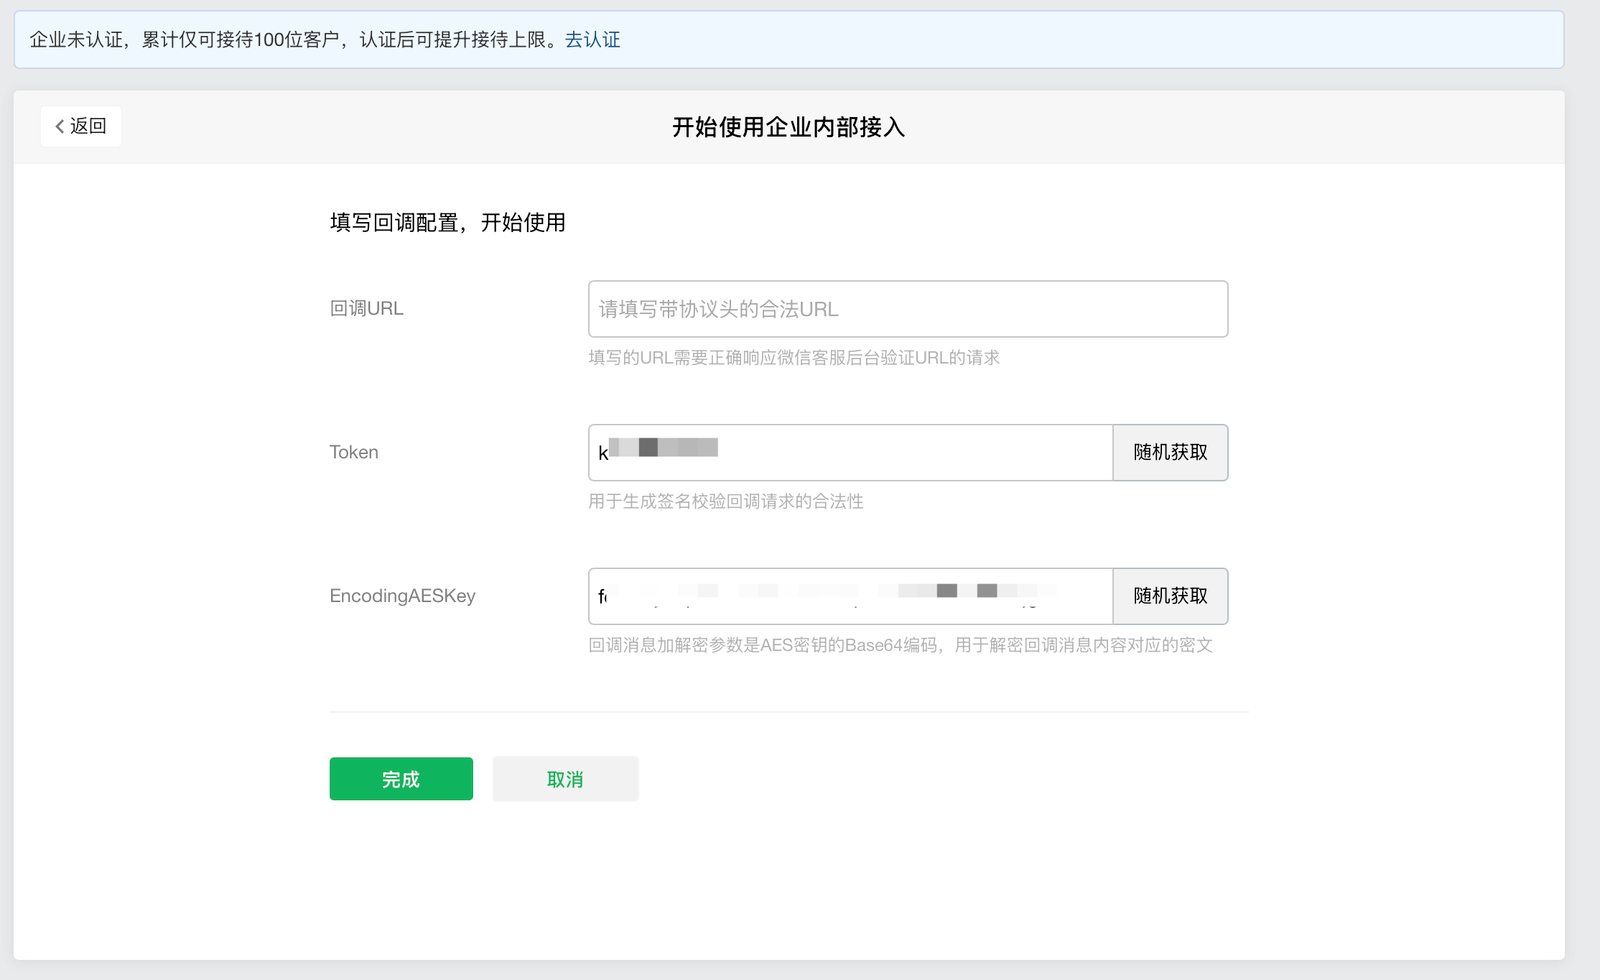The width and height of the screenshot is (1600, 980).
Task: Click the 去认证 verification link
Action: pyautogui.click(x=592, y=40)
